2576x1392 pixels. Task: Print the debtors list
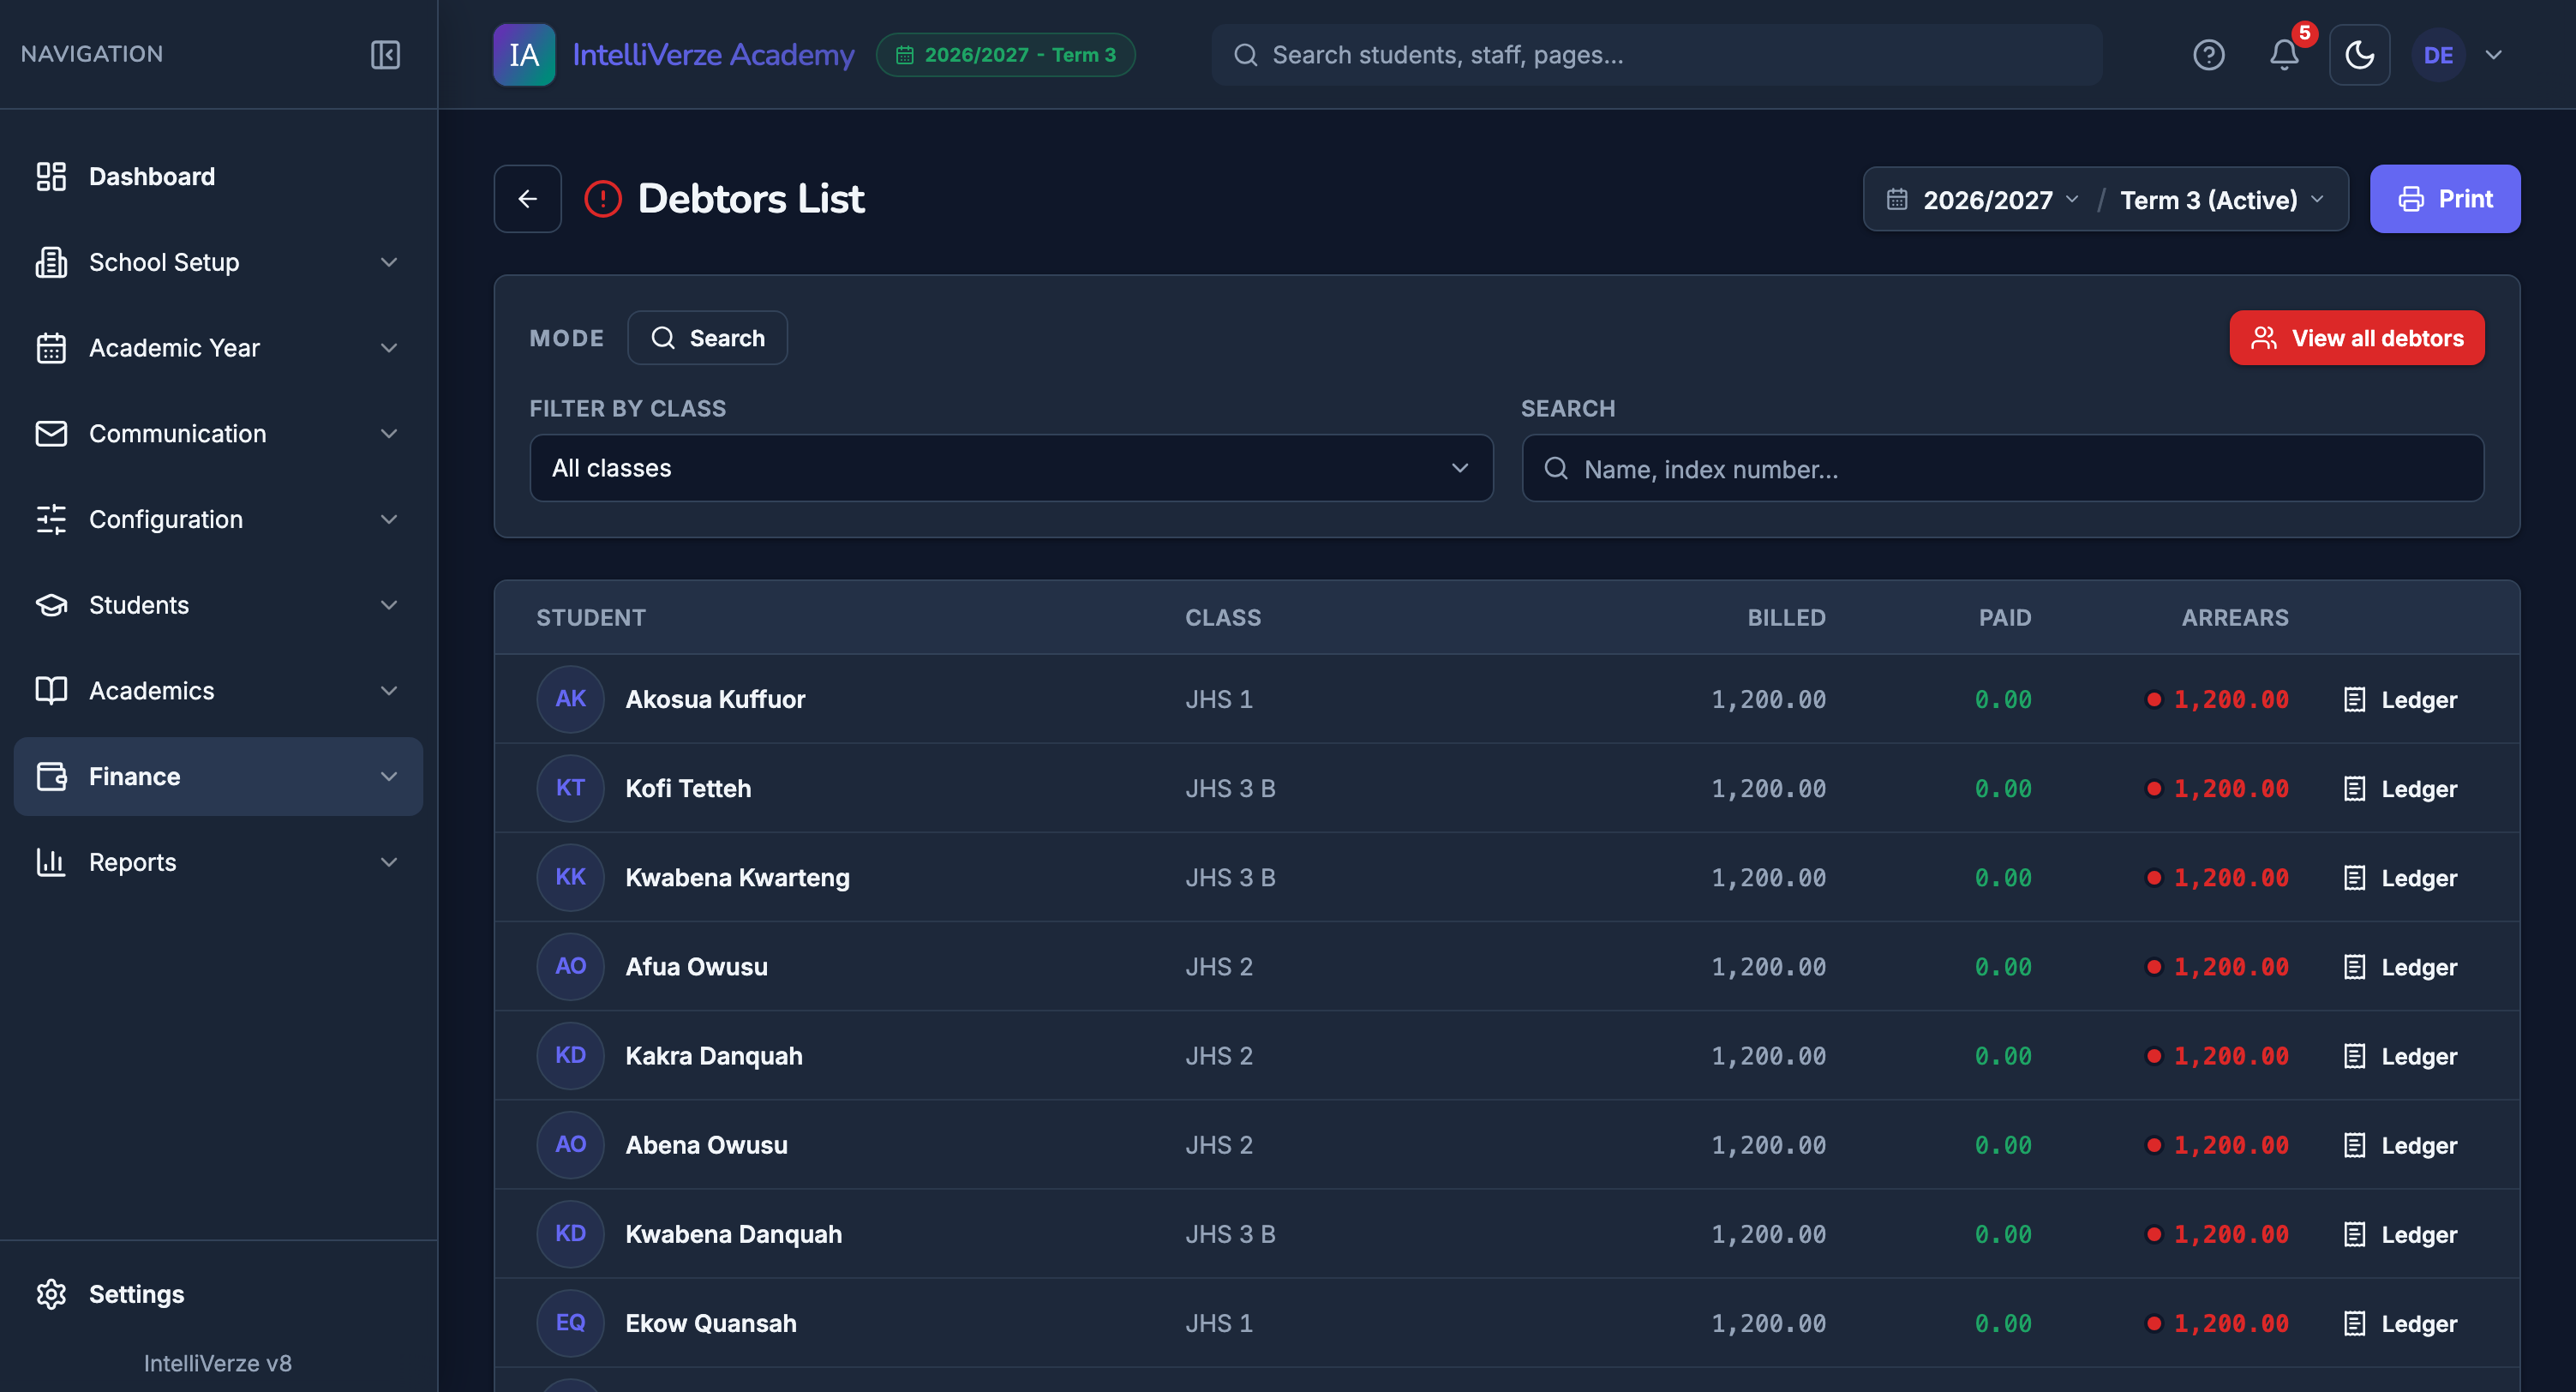pyautogui.click(x=2444, y=199)
